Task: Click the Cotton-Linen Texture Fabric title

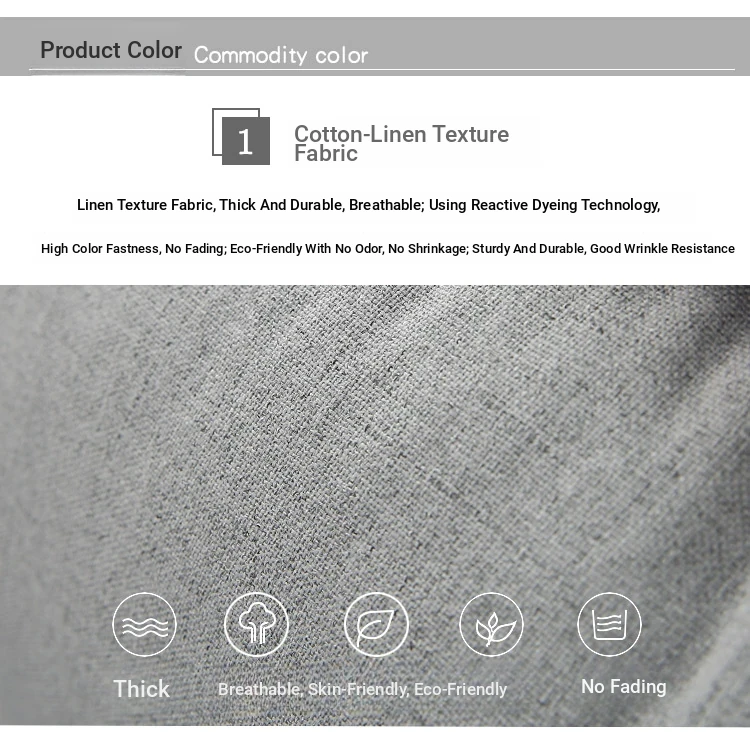Action: pos(401,143)
